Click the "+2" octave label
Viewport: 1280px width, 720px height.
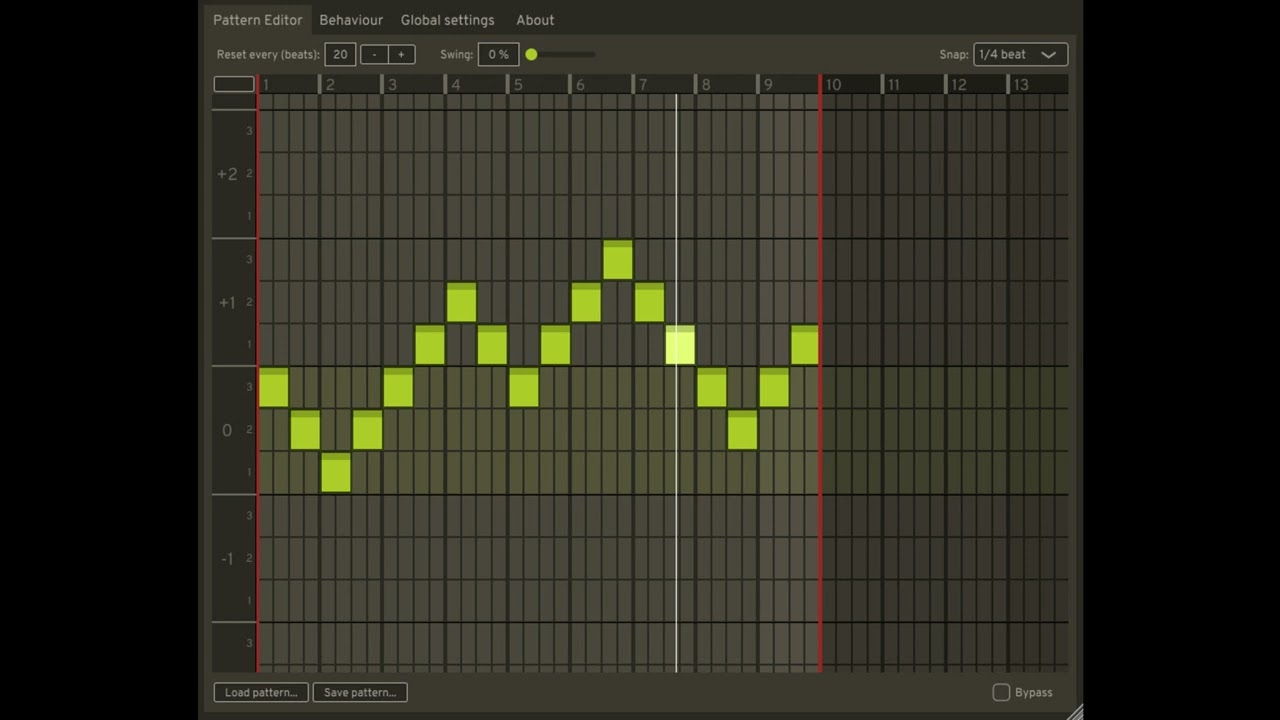click(227, 174)
